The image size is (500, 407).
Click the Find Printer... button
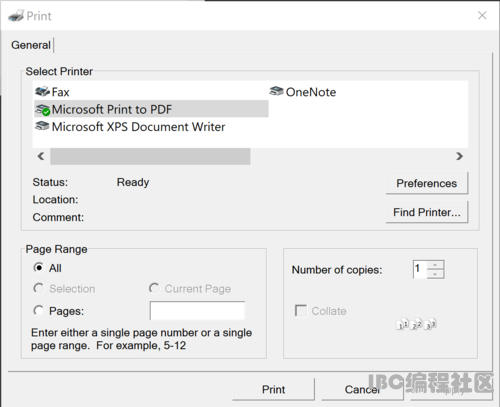tap(427, 212)
